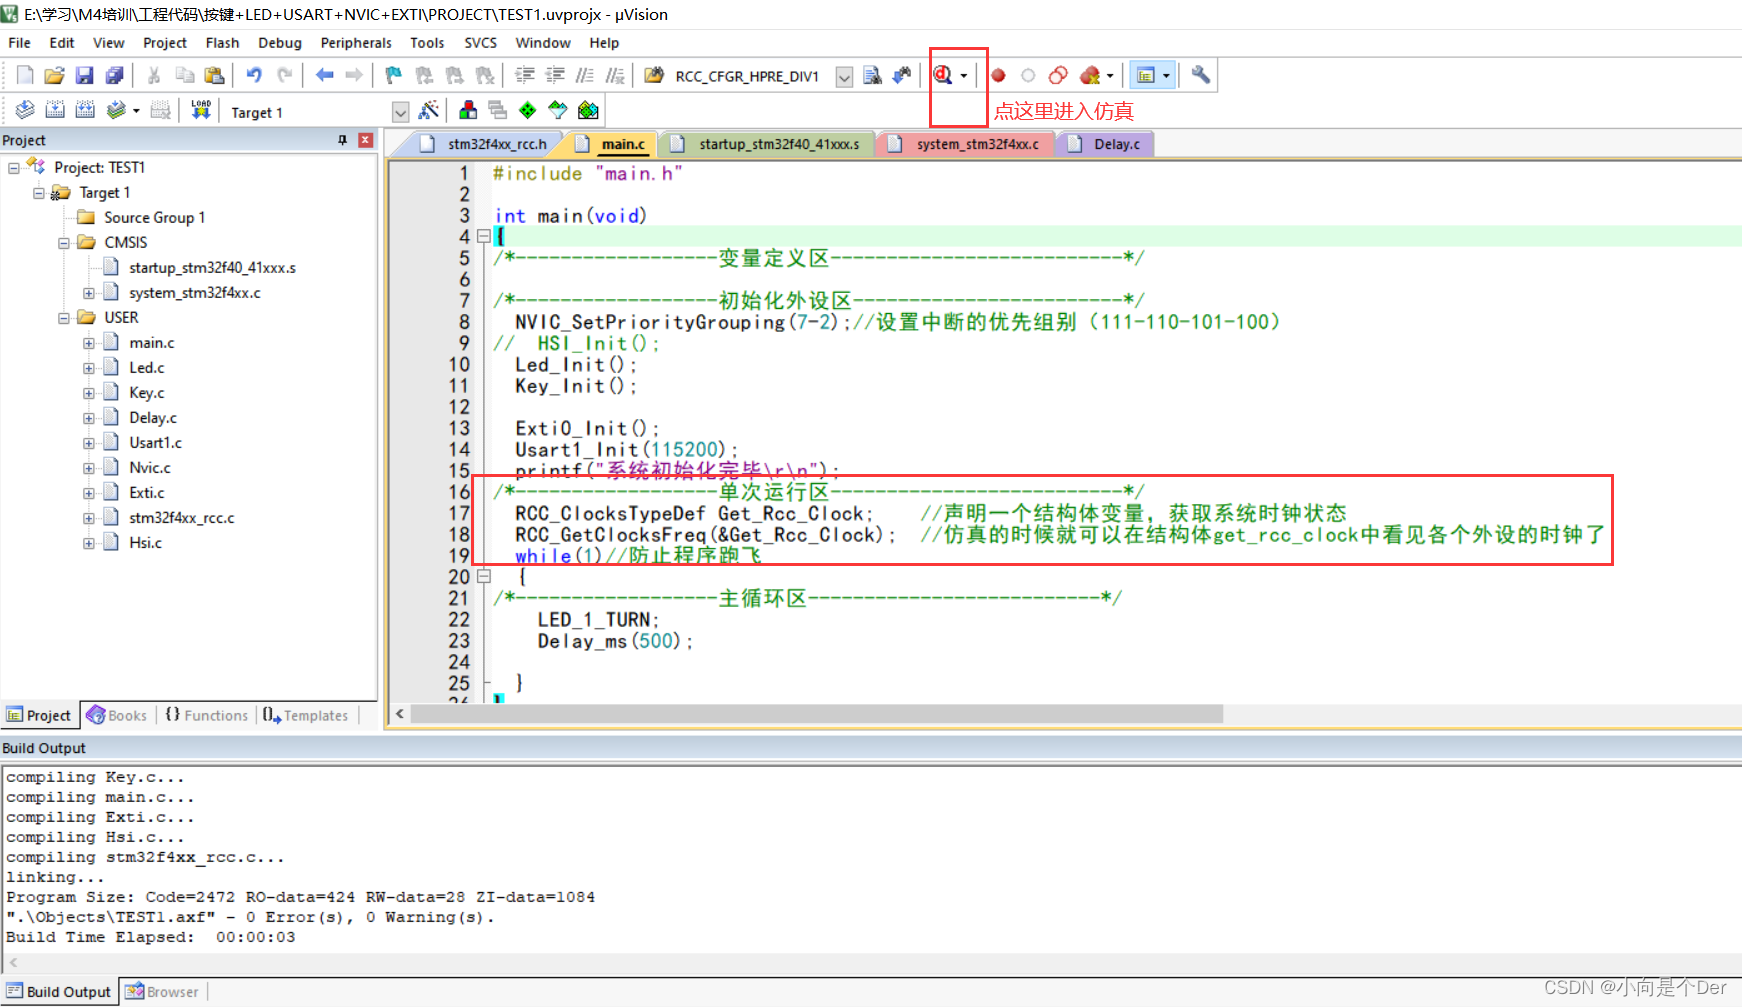
Task: Indent the selected lines
Action: 524,75
